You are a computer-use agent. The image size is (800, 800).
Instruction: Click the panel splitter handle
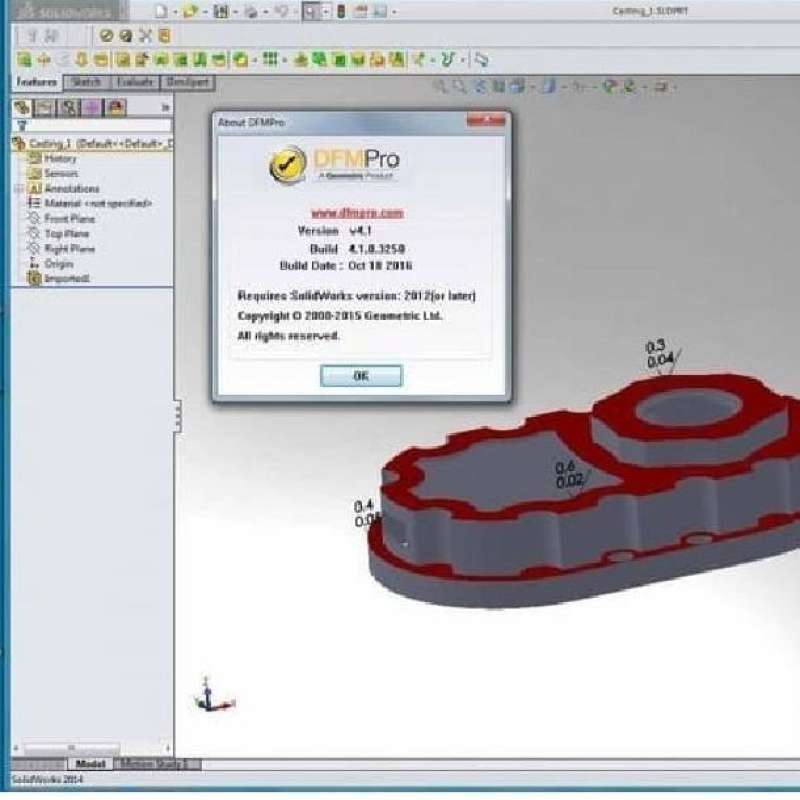pos(178,416)
